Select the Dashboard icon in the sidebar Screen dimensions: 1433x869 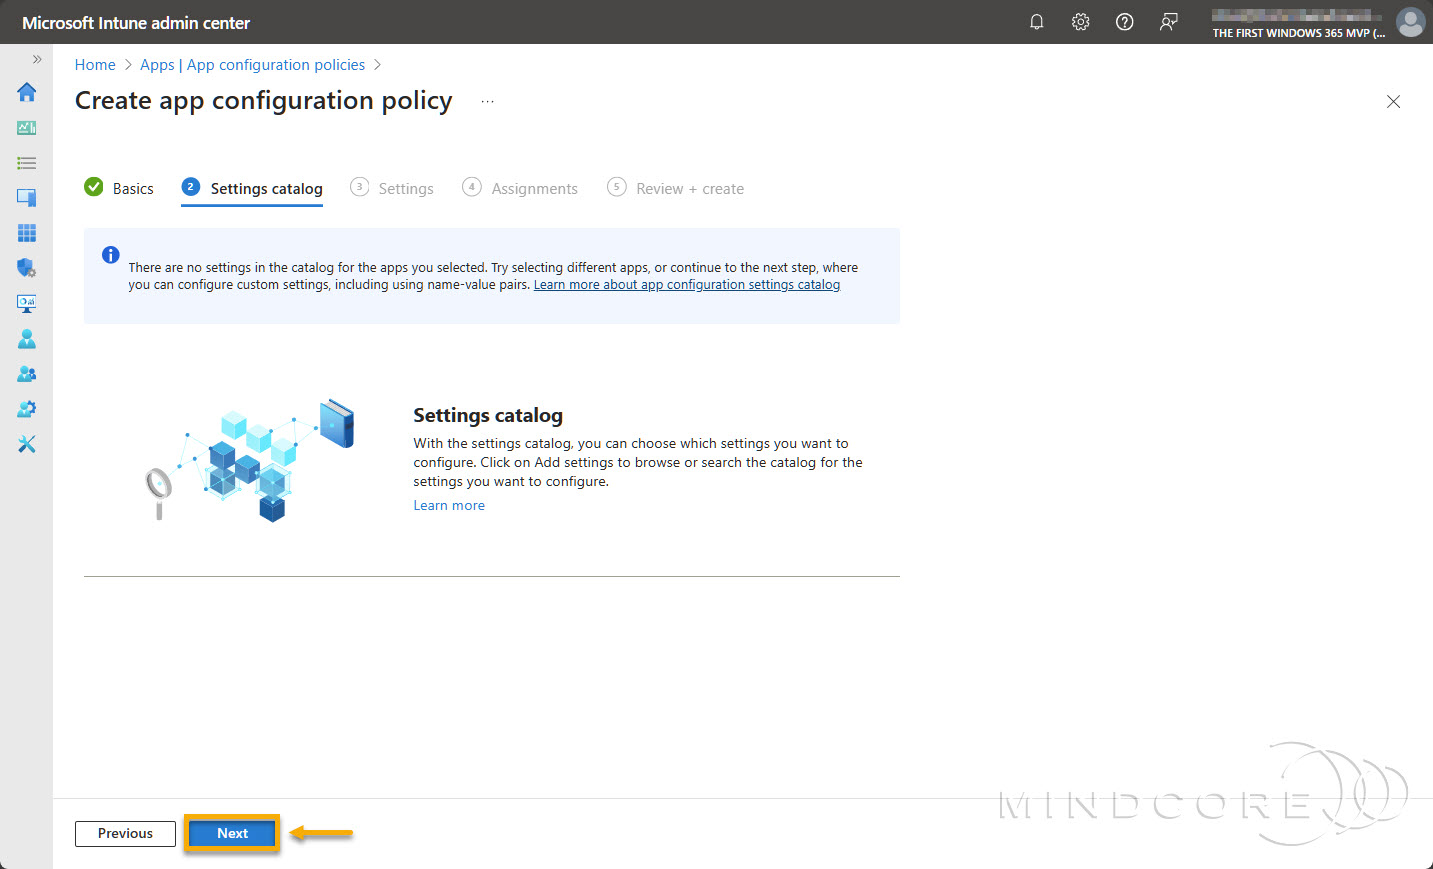26,127
